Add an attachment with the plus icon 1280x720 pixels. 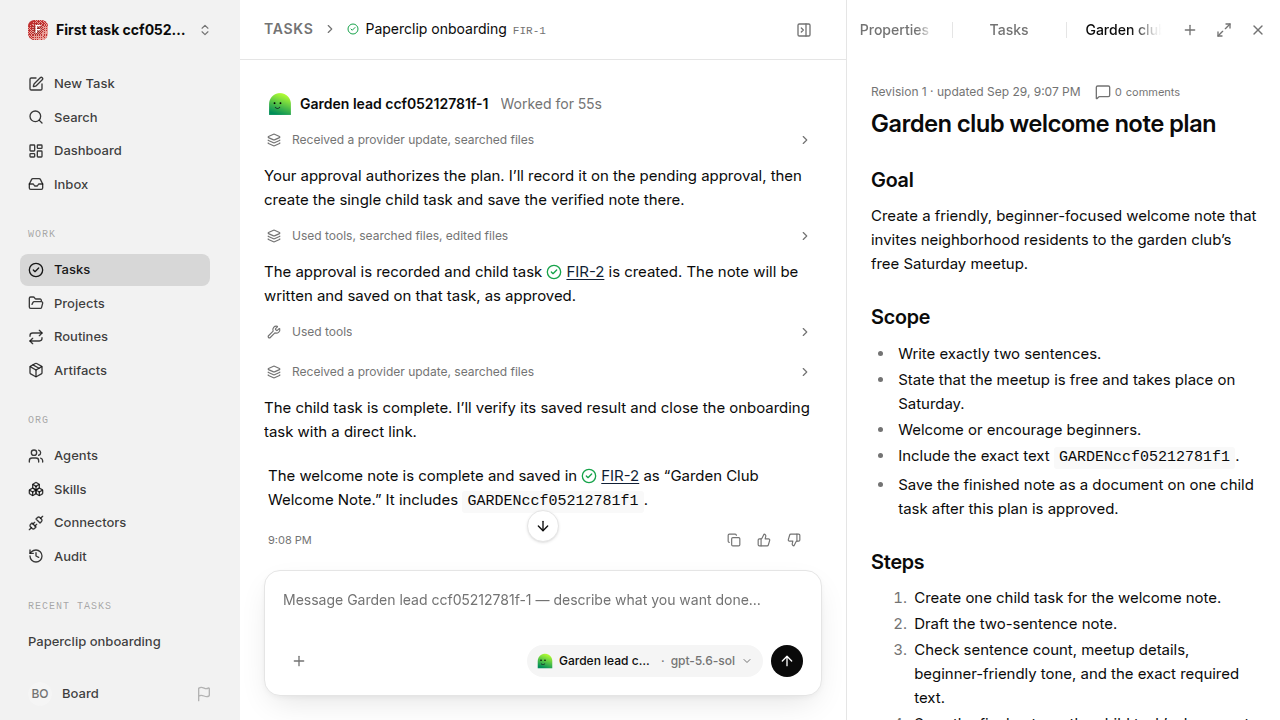tap(299, 661)
